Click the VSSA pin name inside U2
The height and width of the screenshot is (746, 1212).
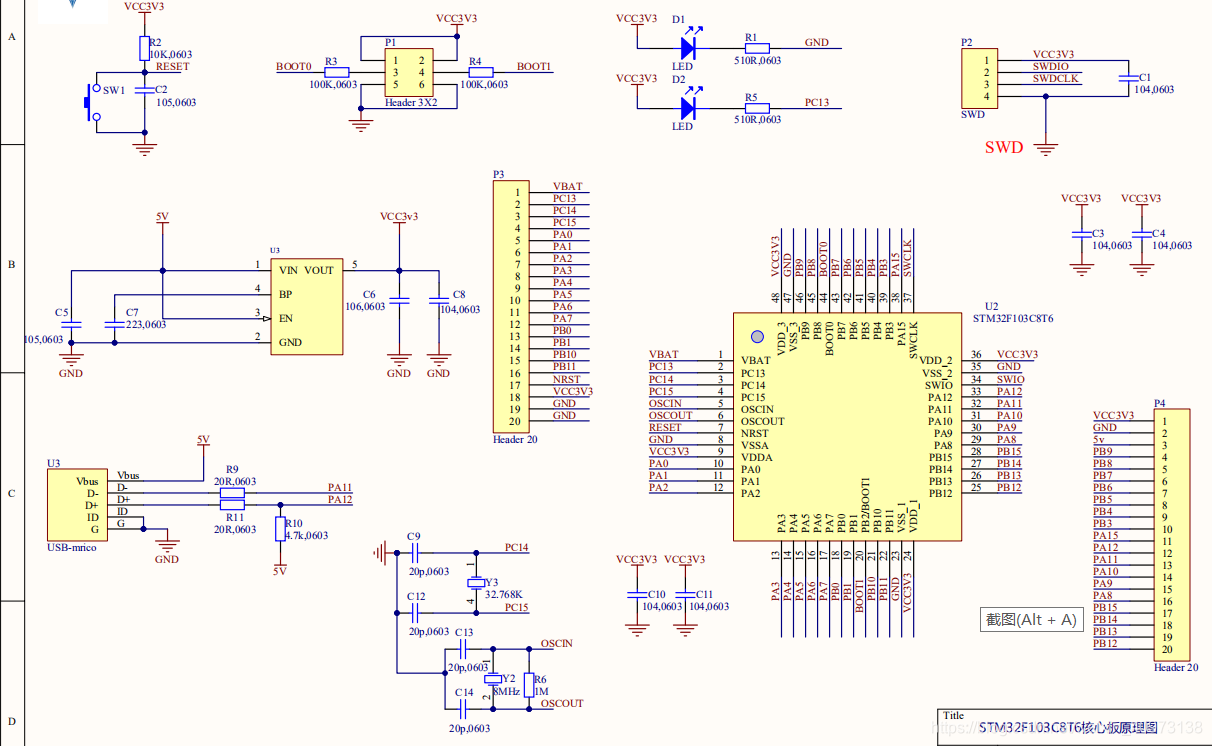755,445
